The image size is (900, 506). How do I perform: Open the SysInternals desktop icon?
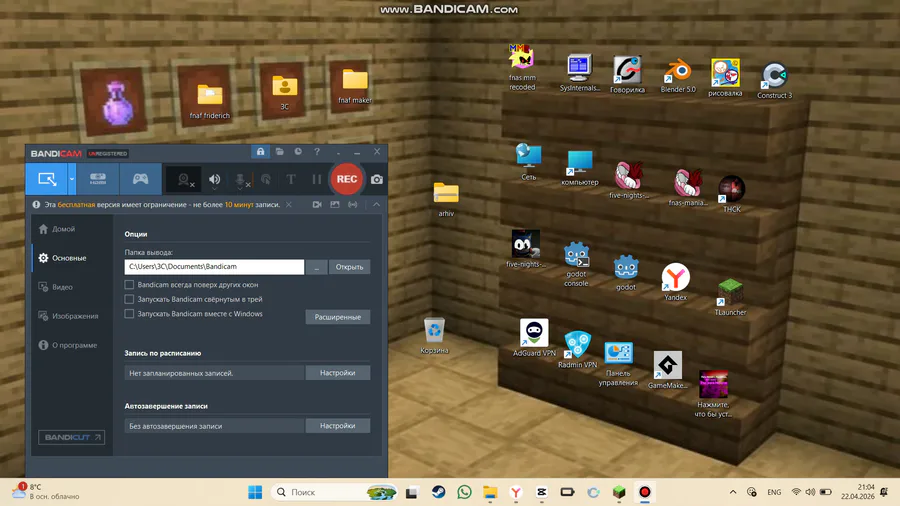pyautogui.click(x=579, y=73)
